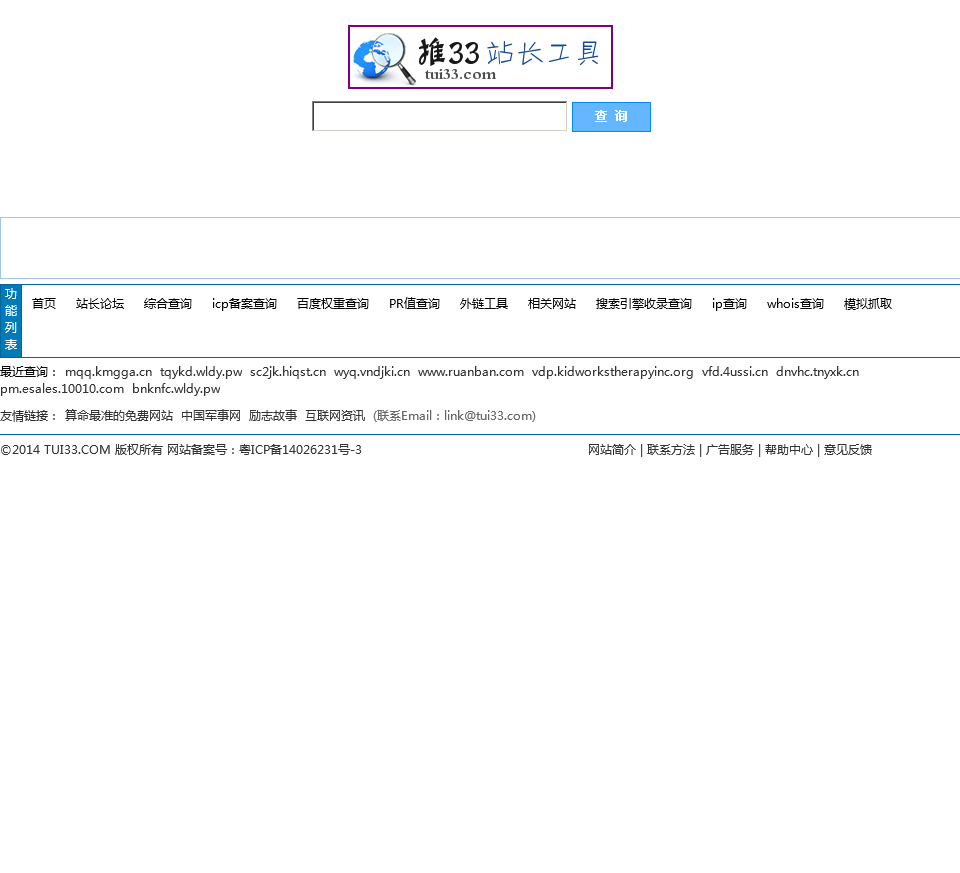This screenshot has height=873, width=960.
Task: Click the 查询 search button
Action: tap(611, 116)
